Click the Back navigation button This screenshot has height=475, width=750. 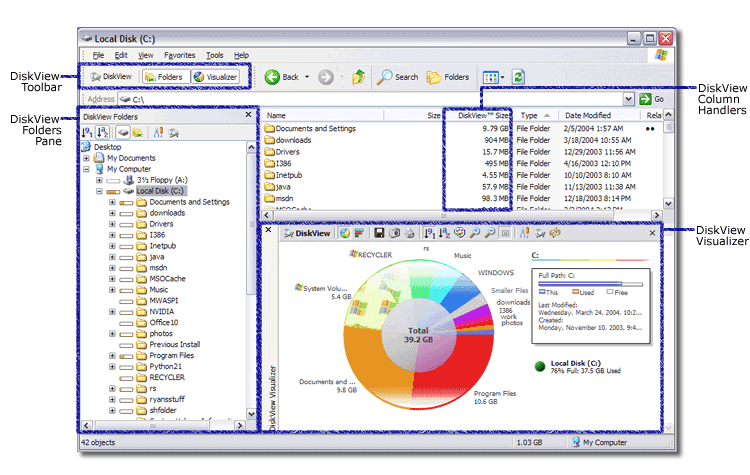[281, 76]
